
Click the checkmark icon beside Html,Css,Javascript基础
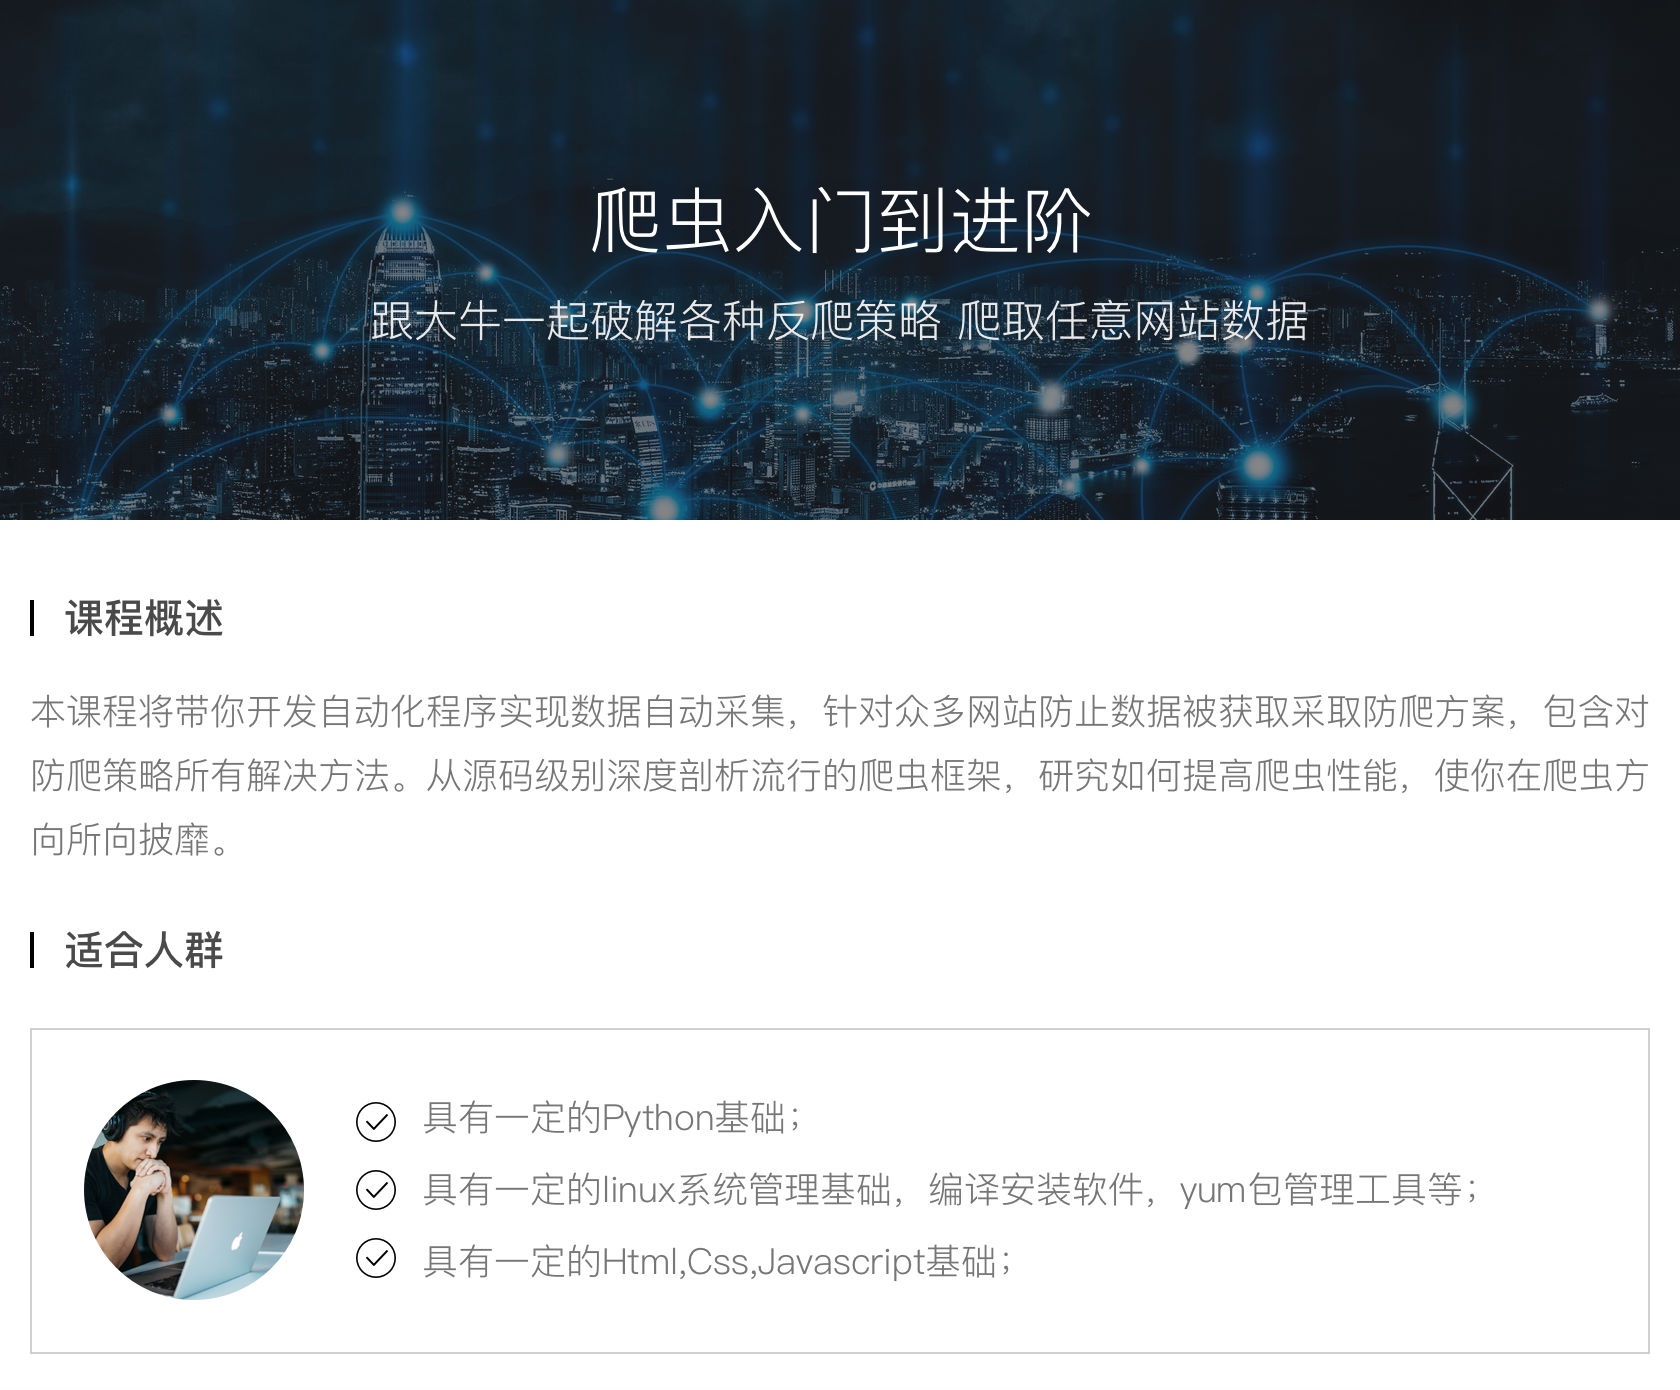tap(376, 1258)
